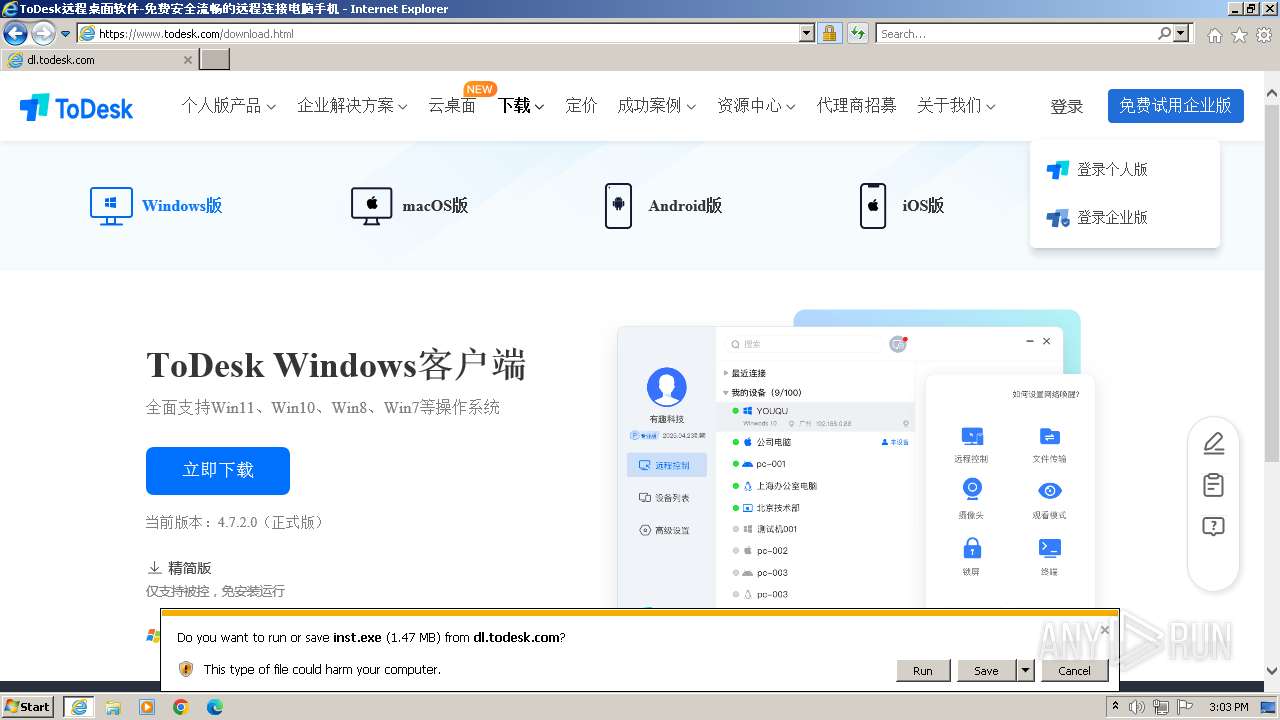Expand 资源中心 menu
This screenshot has width=1280, height=720.
tap(756, 106)
